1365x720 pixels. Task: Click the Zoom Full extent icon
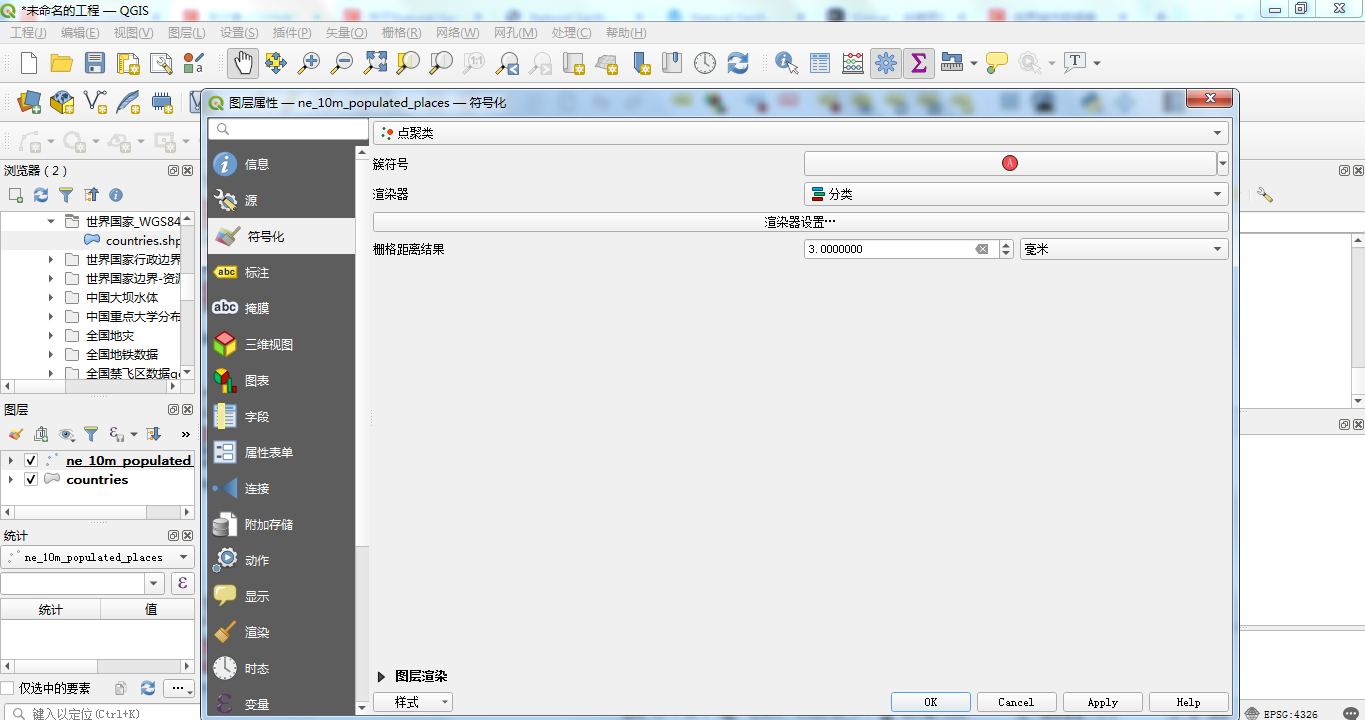pos(375,63)
